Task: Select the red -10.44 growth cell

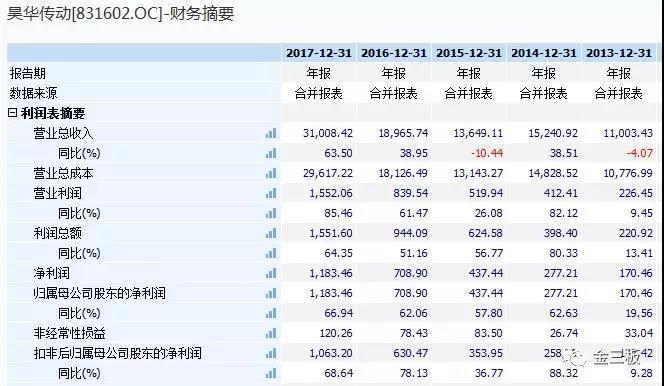Action: (487, 153)
